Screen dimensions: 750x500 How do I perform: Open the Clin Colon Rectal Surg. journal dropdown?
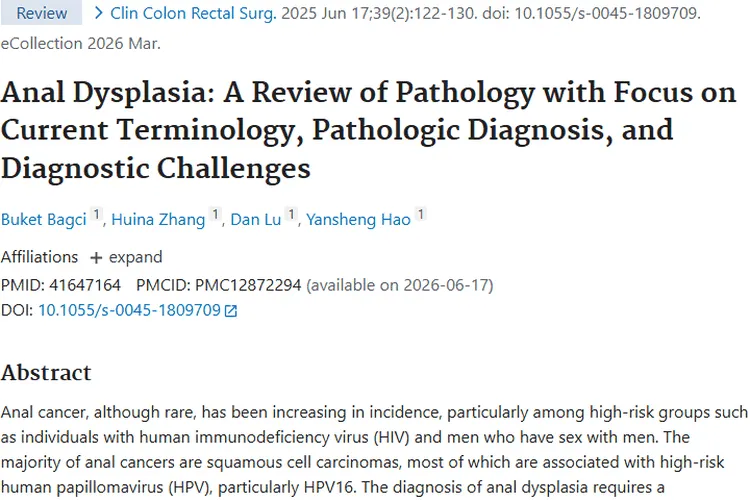(x=193, y=14)
